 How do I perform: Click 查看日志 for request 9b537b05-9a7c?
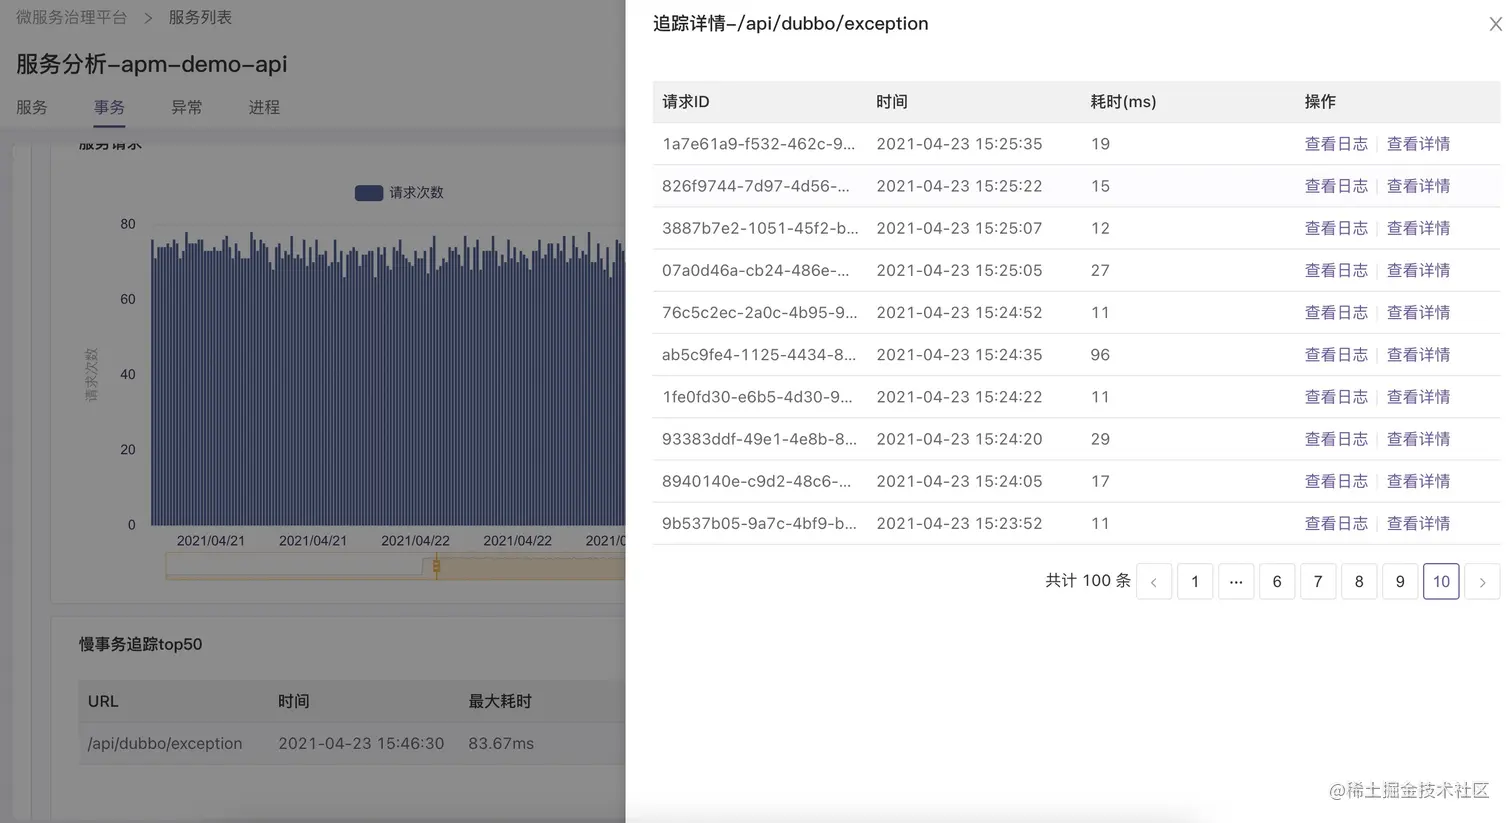coord(1336,523)
